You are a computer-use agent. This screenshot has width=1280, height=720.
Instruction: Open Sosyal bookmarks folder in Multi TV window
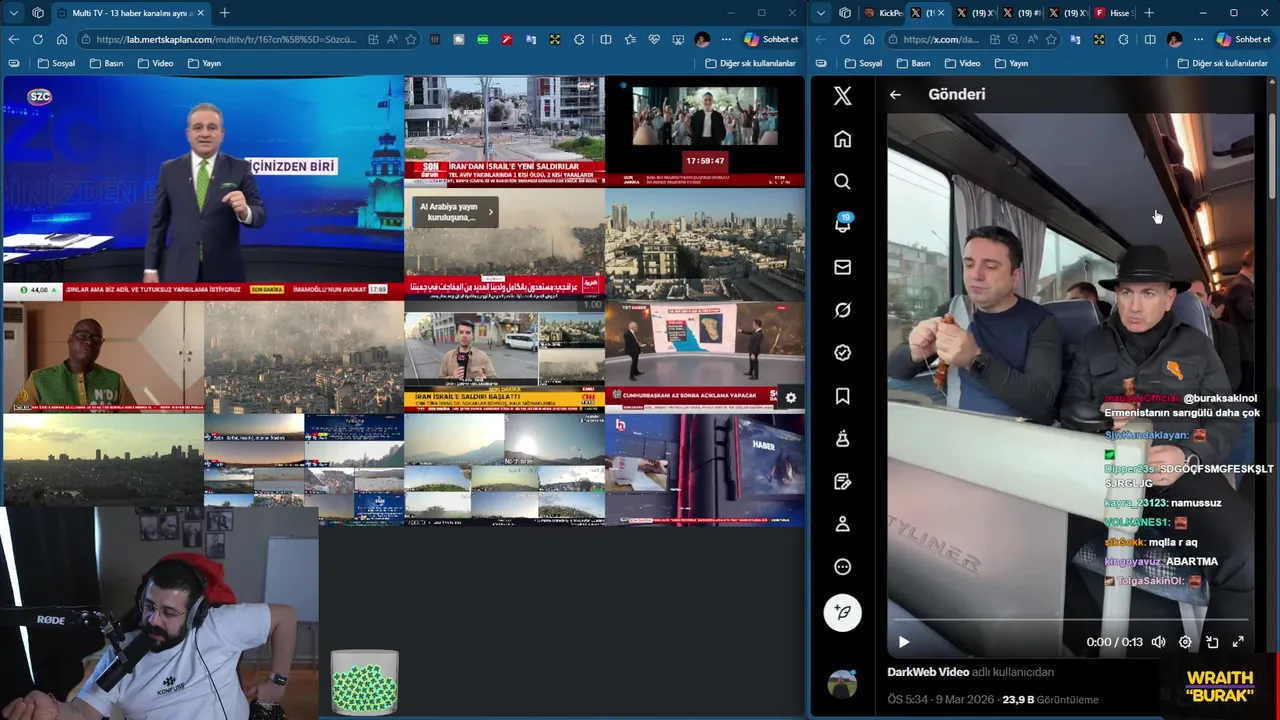(56, 63)
